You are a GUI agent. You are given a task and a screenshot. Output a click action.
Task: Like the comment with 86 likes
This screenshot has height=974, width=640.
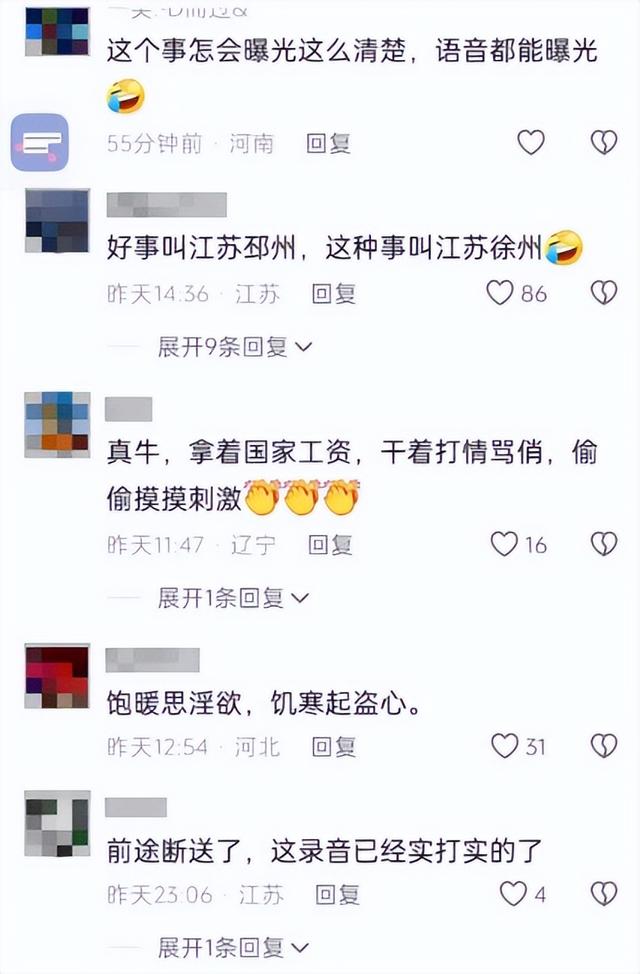click(500, 293)
